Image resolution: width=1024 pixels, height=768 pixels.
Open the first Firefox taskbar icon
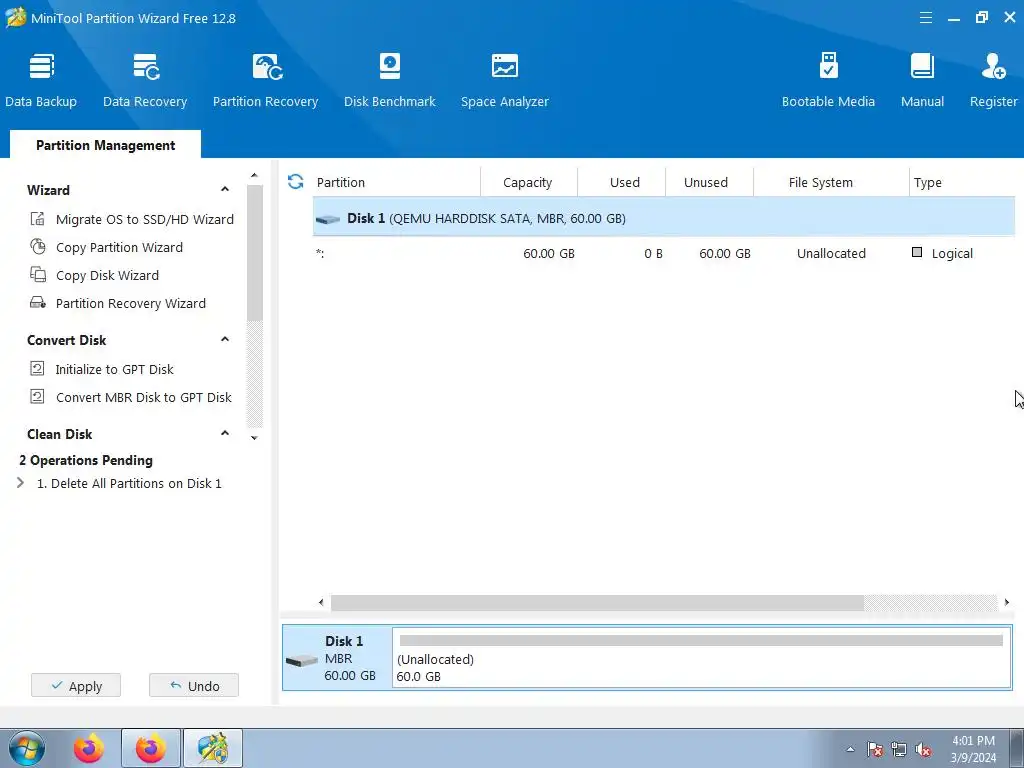(x=89, y=748)
